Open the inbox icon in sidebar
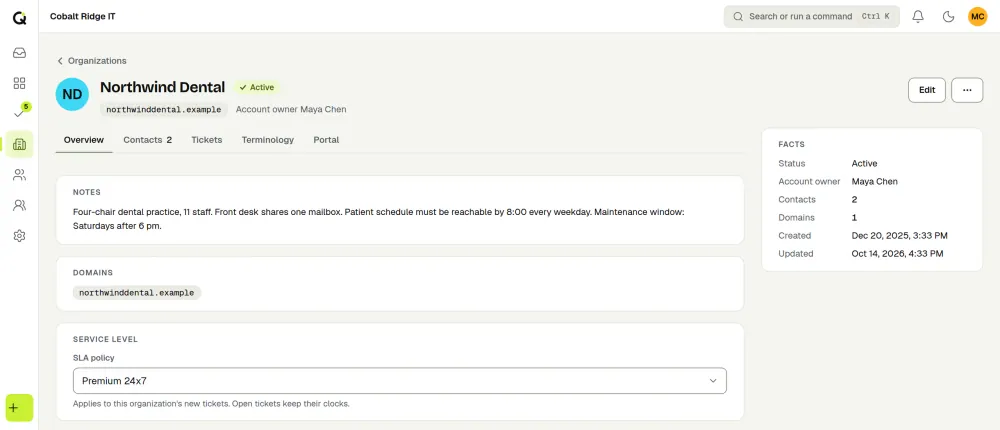The image size is (1000, 430). click(19, 53)
